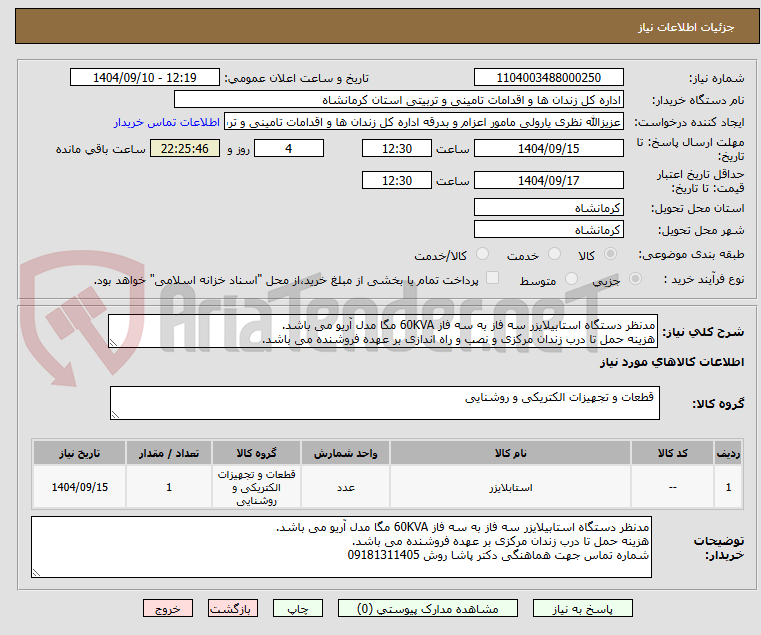Click response deadline date 1404/09/15 field
The height and width of the screenshot is (635, 761).
pos(548,149)
